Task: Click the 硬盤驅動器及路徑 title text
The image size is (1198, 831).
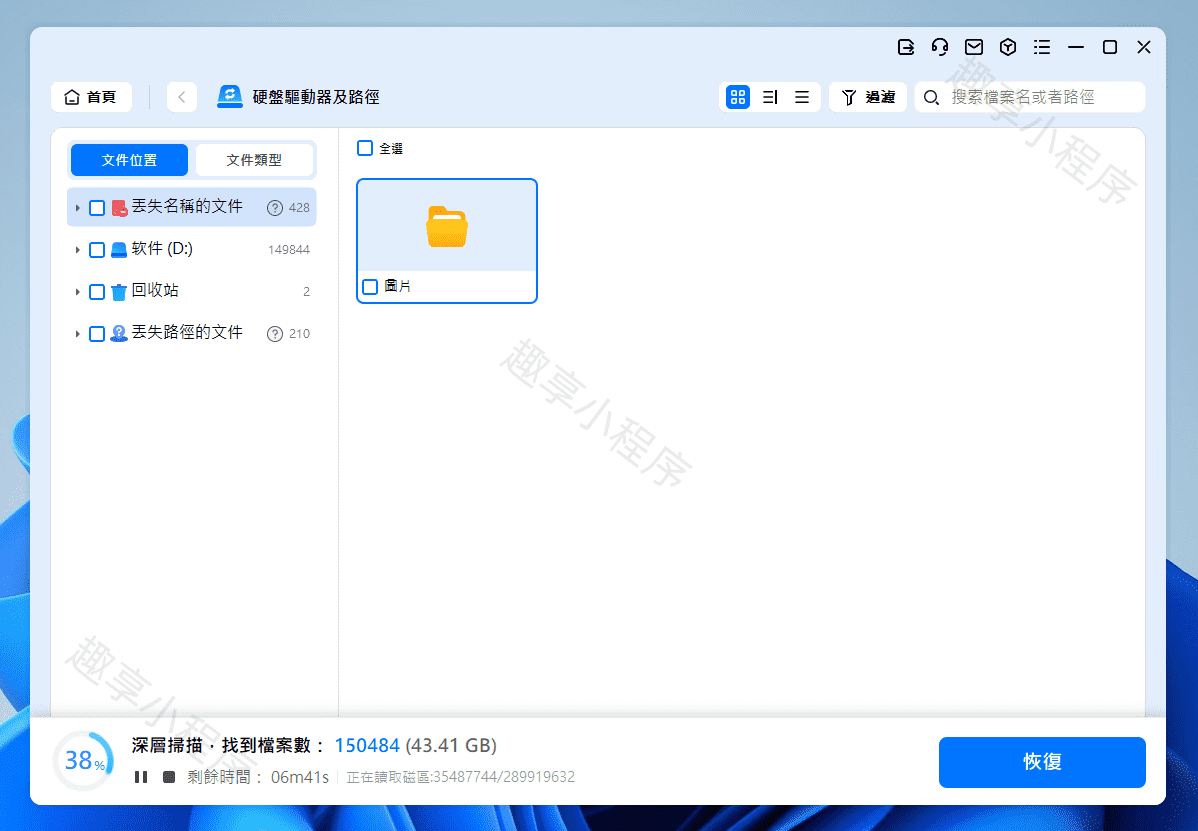Action: [316, 97]
